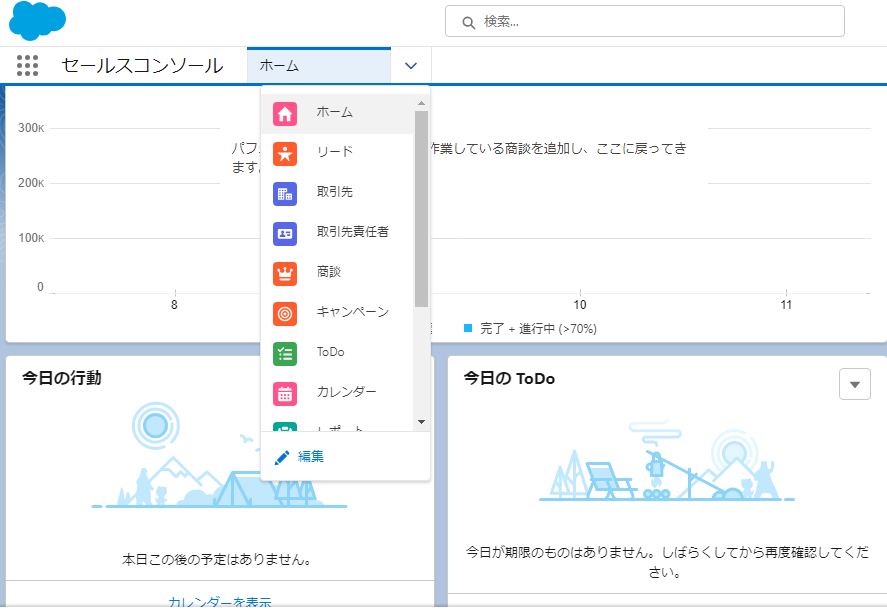The width and height of the screenshot is (887, 610).
Task: Click the ホーム tab in console bar
Action: click(318, 66)
